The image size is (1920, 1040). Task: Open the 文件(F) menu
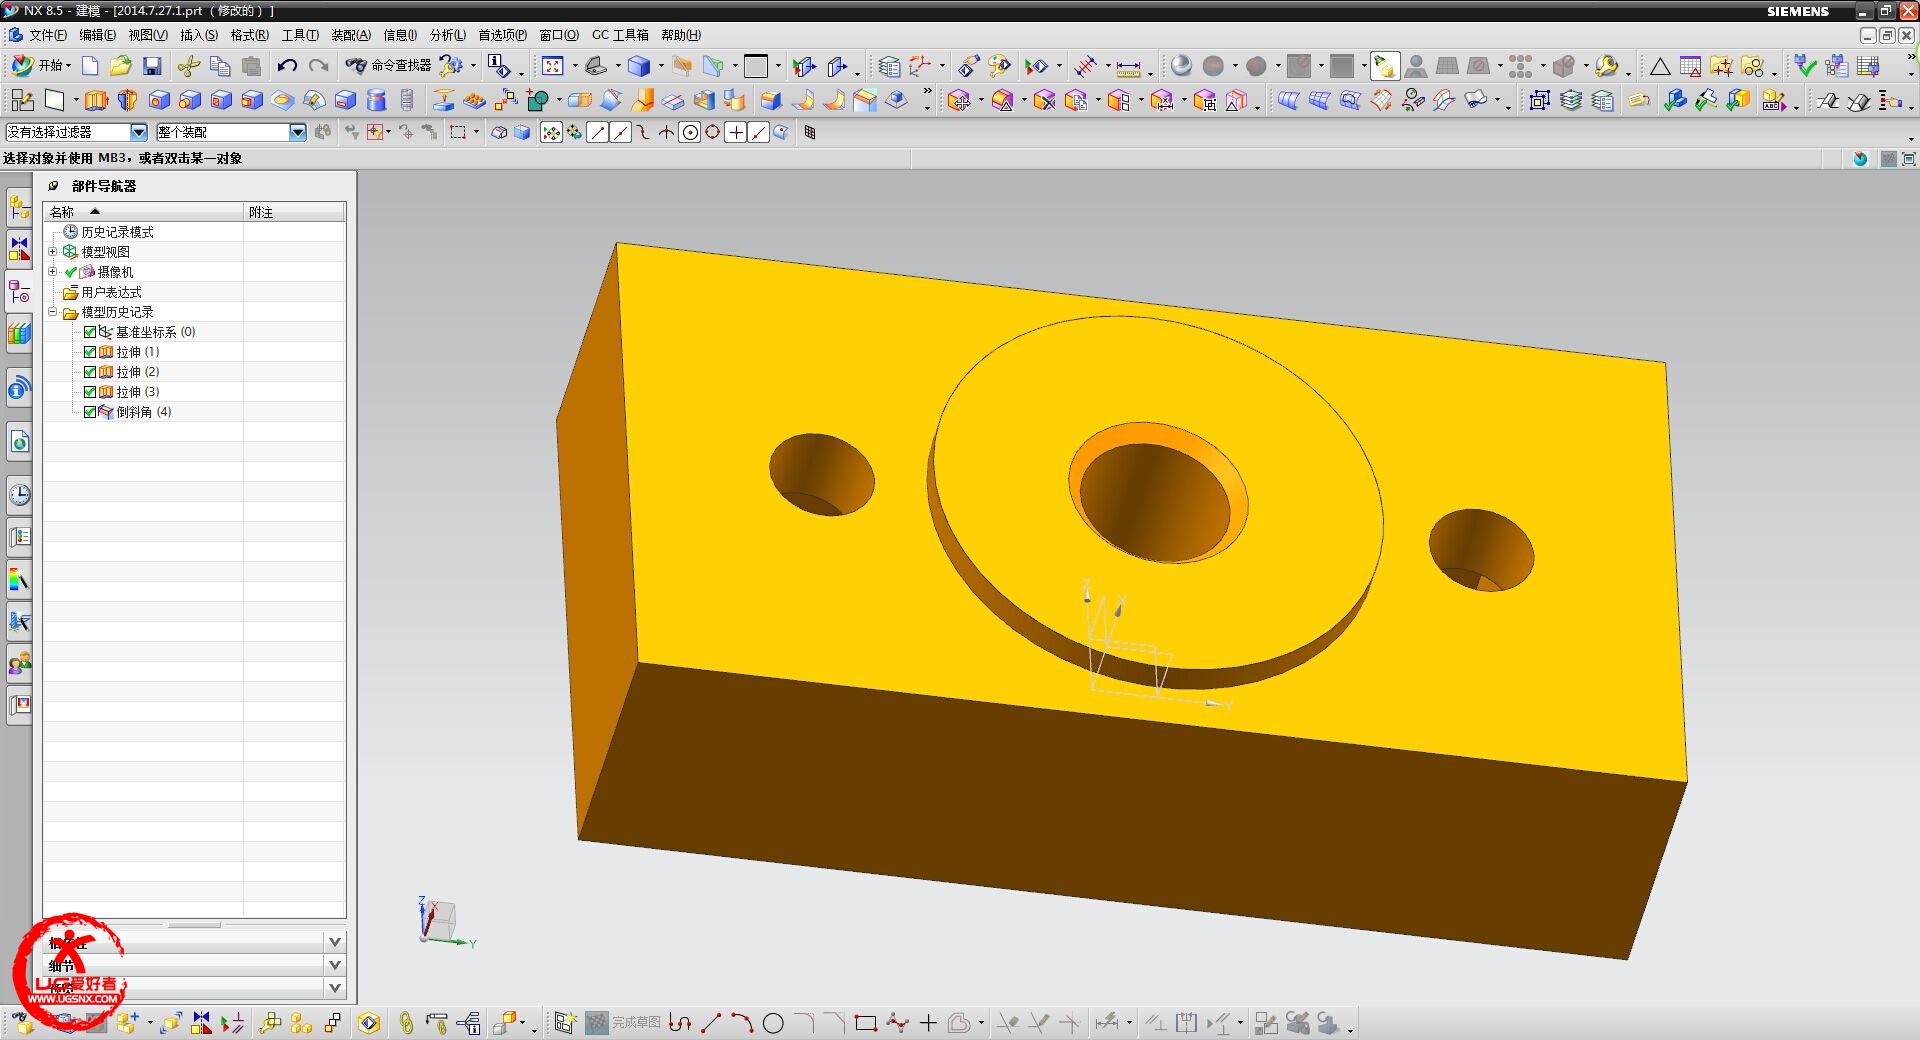coord(47,35)
